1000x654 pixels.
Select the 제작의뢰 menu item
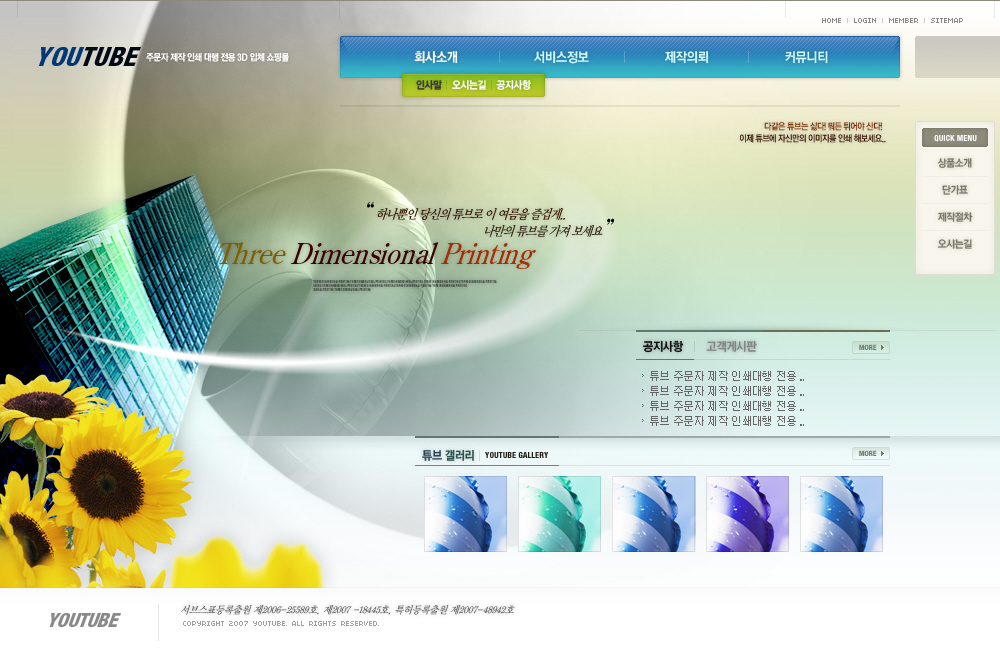(686, 57)
